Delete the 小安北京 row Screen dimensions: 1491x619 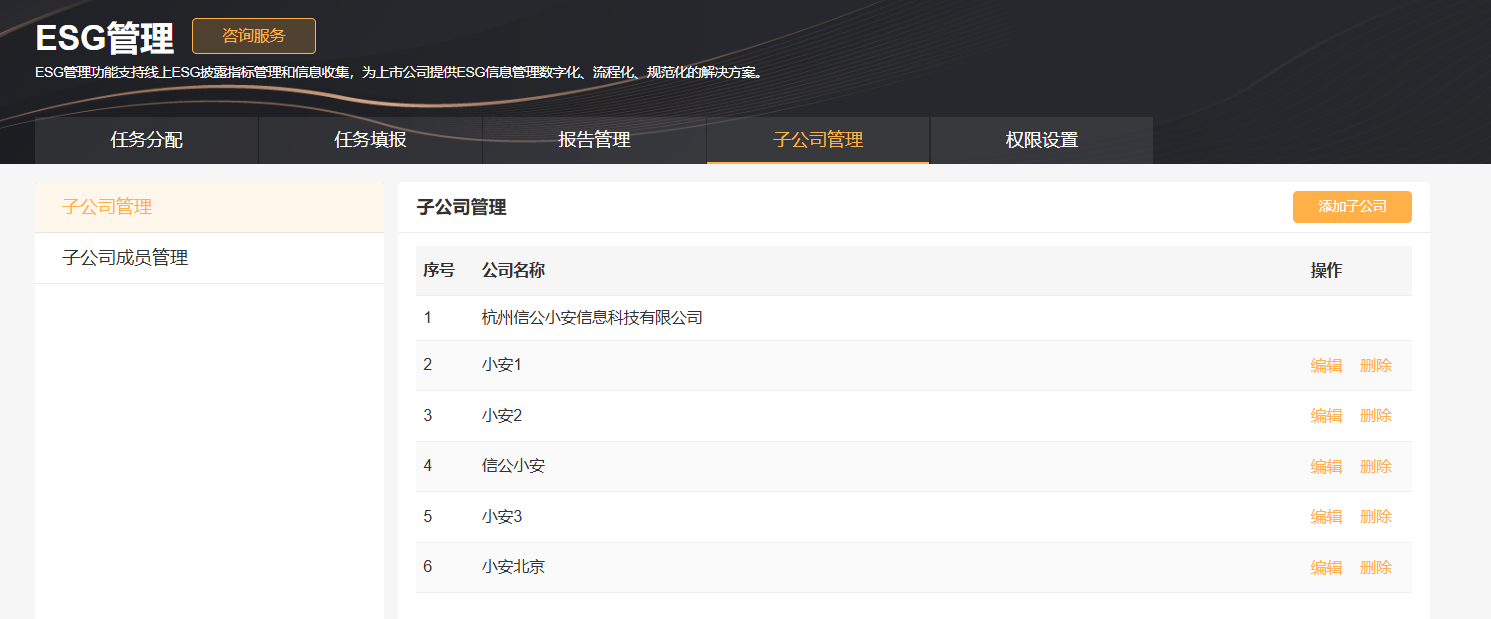click(1376, 568)
